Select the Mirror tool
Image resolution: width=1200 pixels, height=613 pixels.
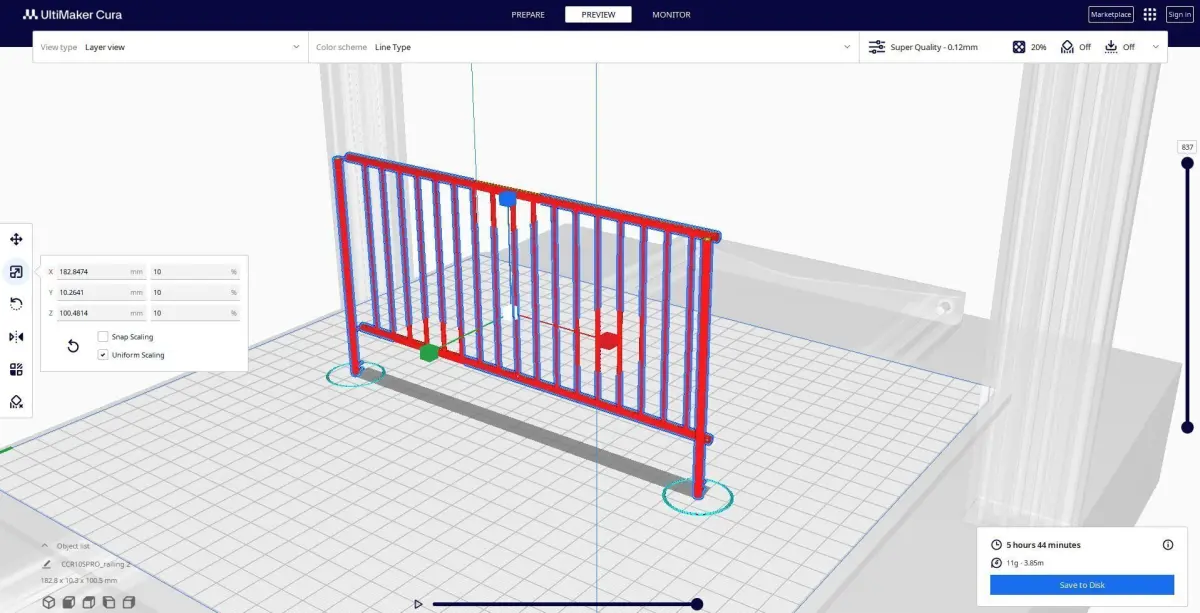point(16,337)
